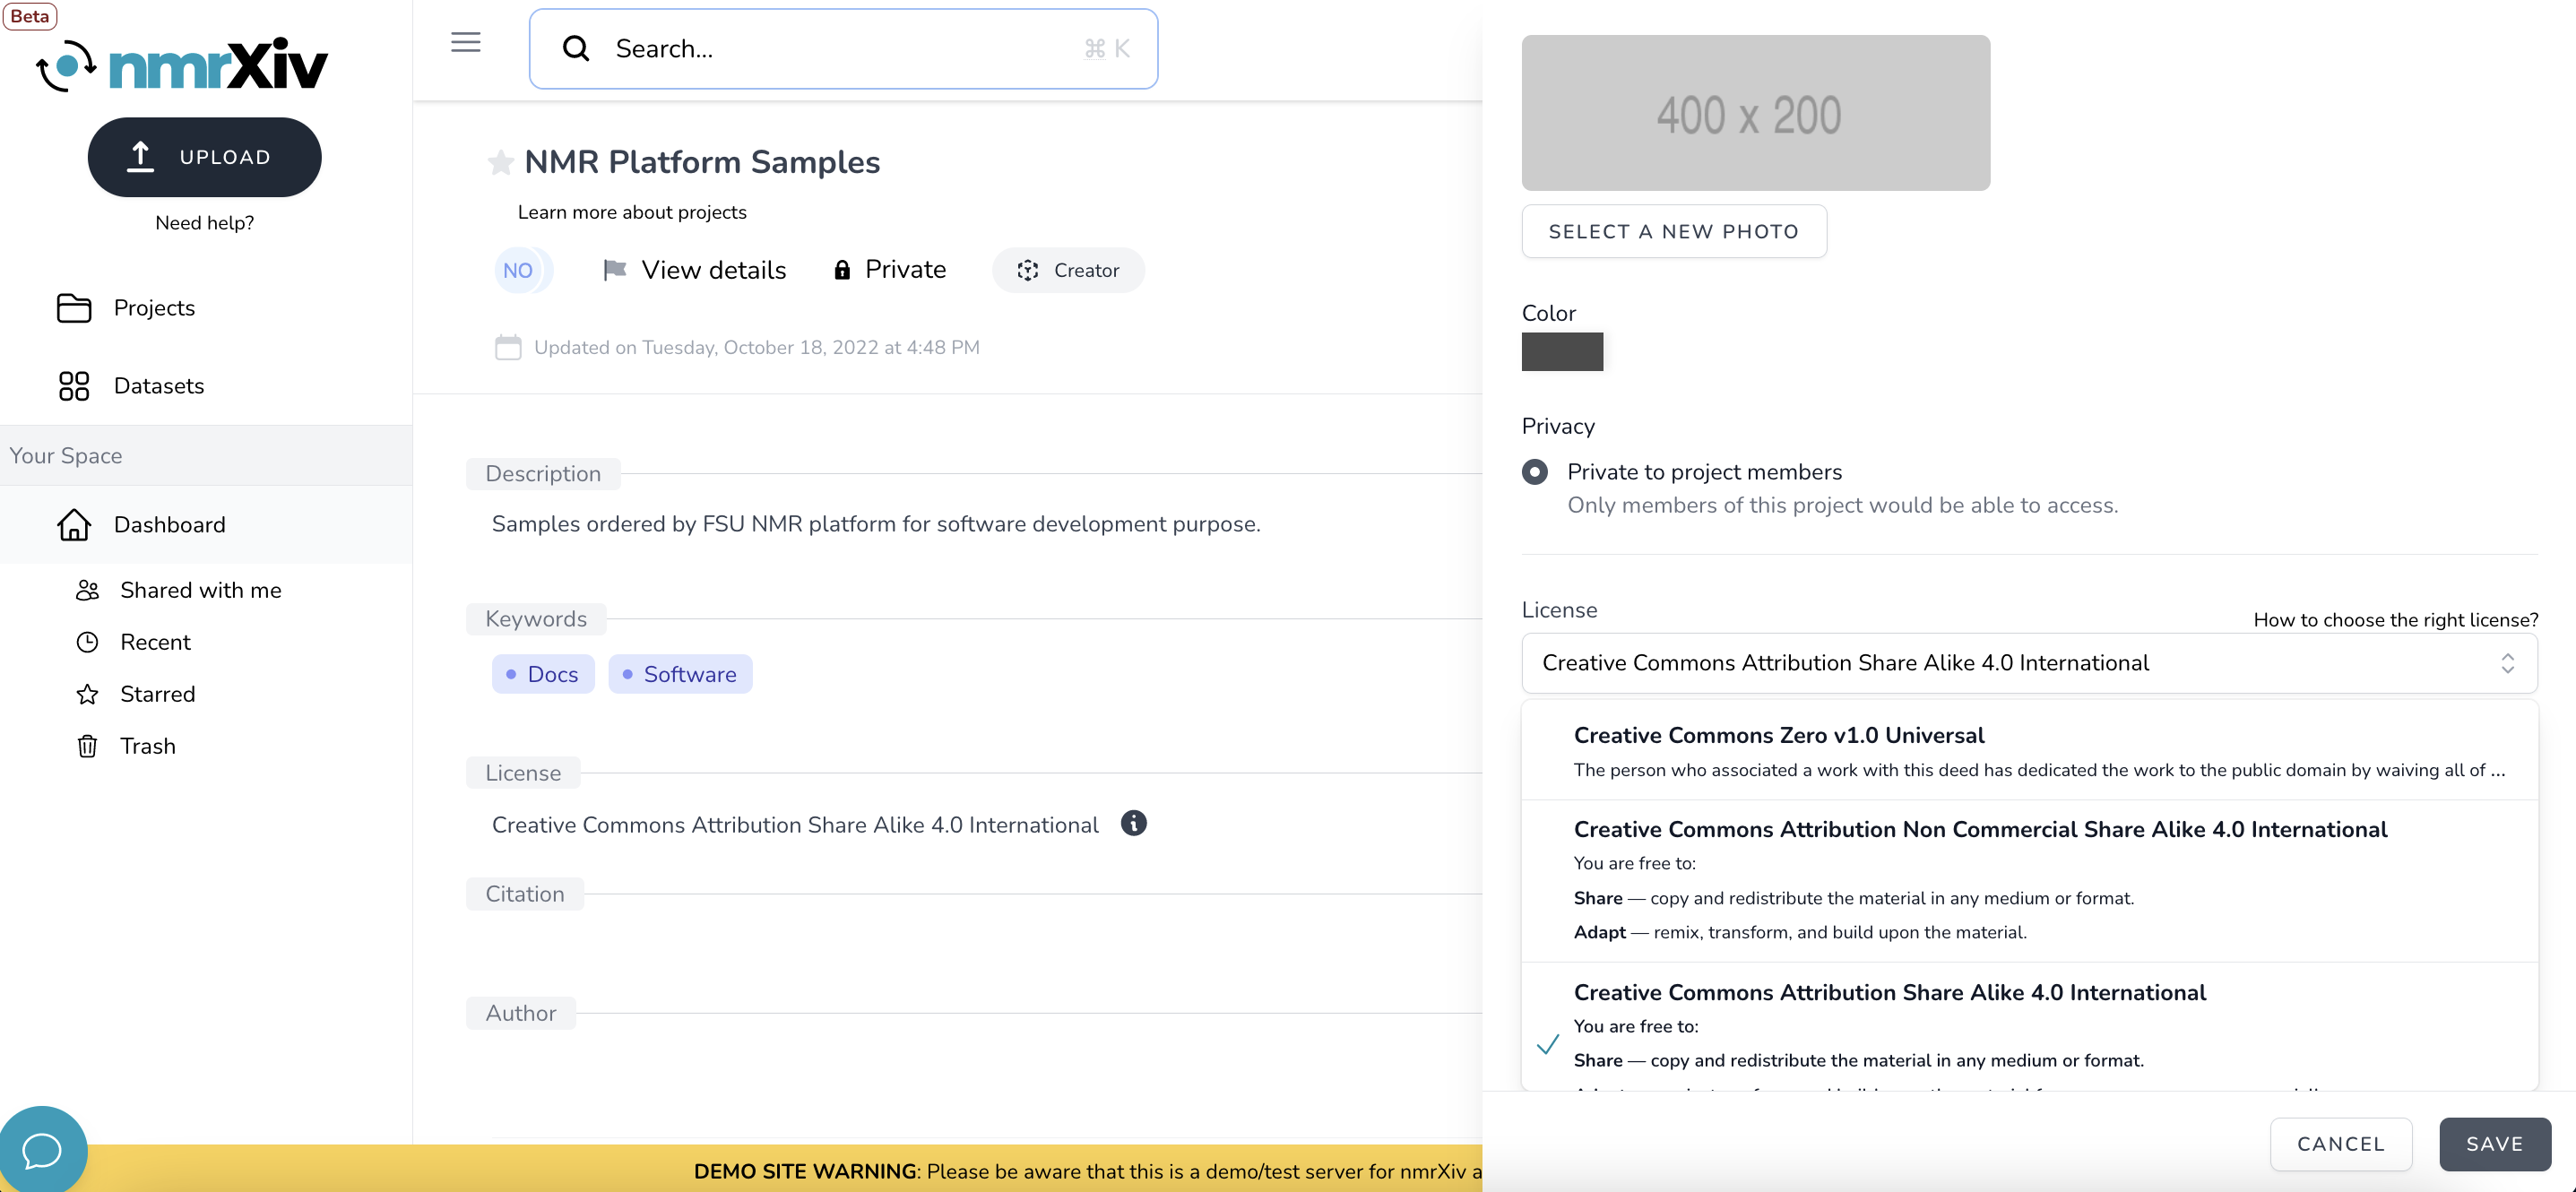Click the Creator badge
Screen dimensions: 2576x1192
point(1068,270)
